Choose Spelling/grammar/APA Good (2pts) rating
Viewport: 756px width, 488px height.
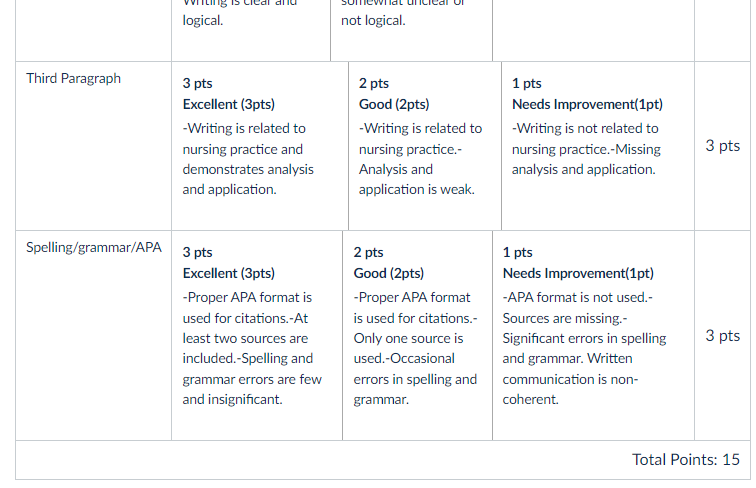click(418, 335)
